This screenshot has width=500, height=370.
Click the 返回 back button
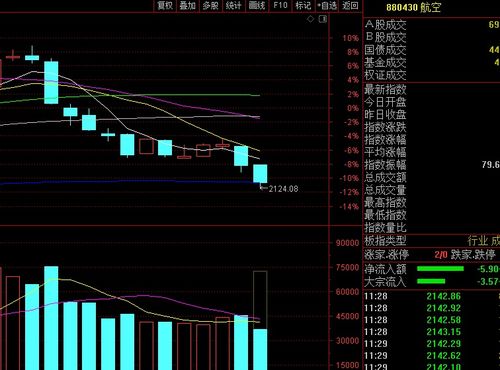point(350,6)
